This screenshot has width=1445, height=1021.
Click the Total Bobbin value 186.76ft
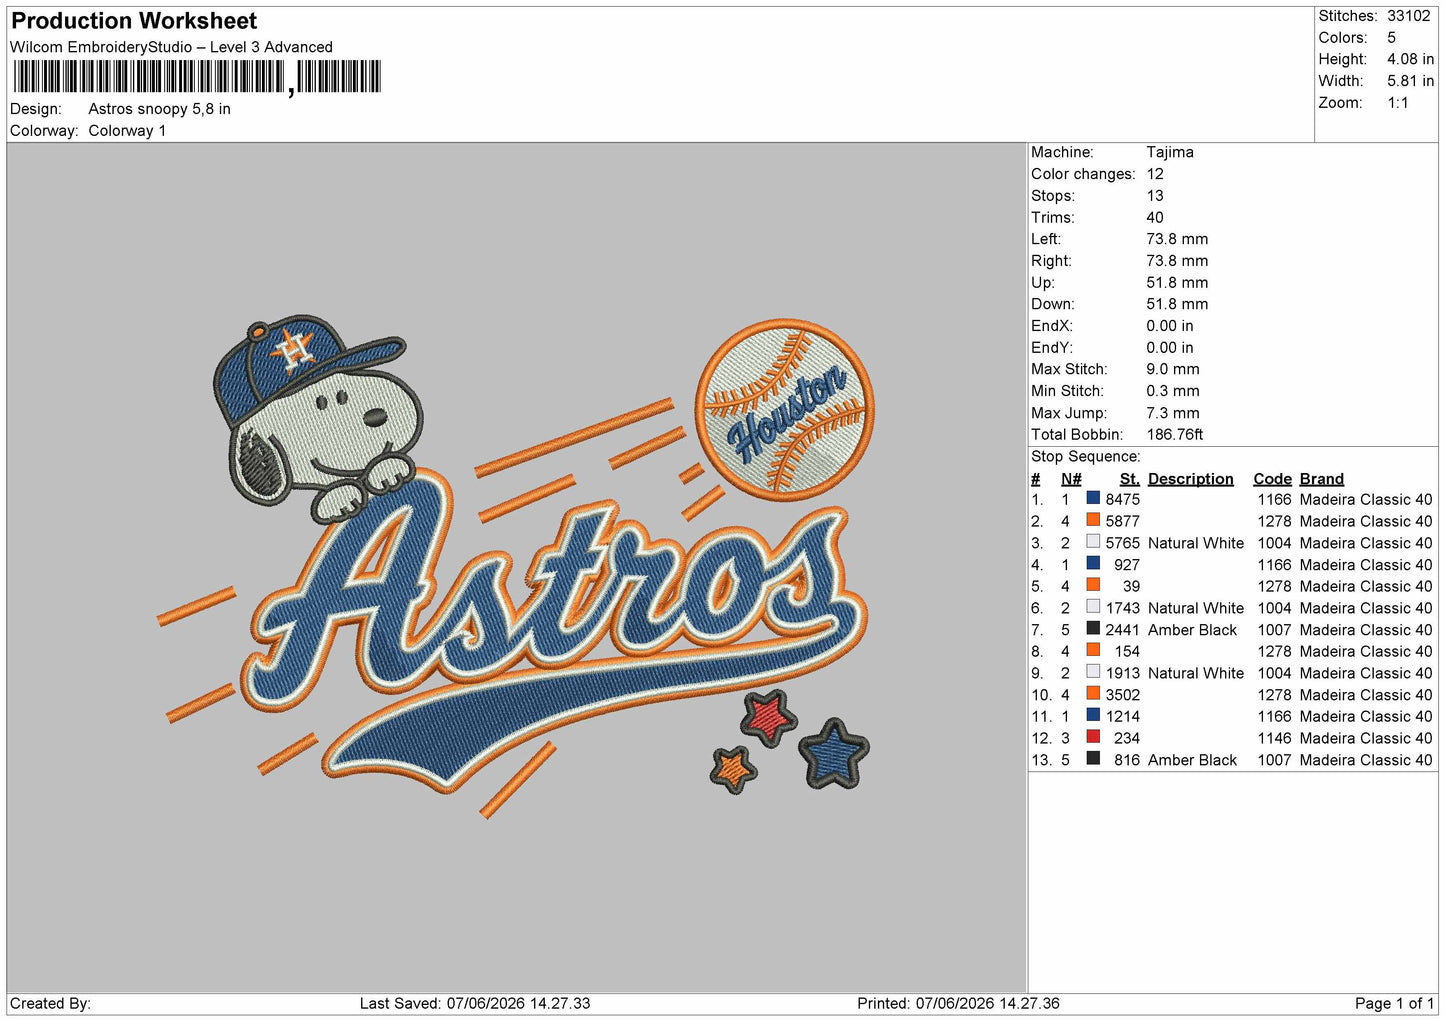(1174, 435)
